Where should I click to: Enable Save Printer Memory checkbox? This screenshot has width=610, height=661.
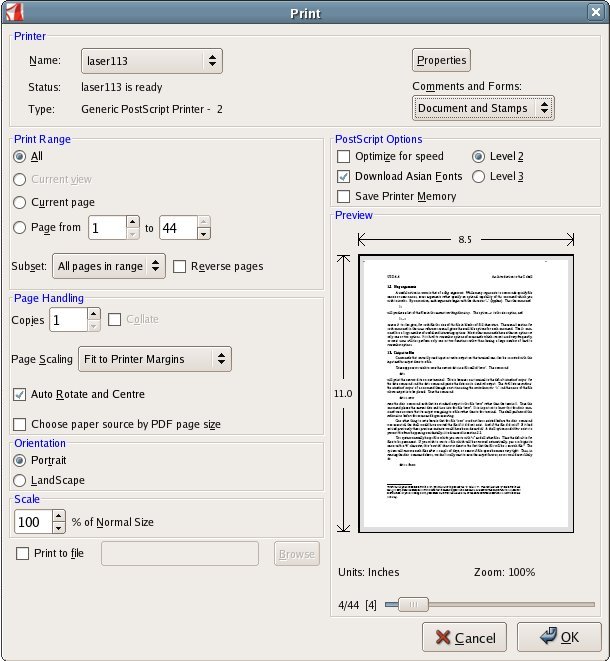click(x=344, y=196)
